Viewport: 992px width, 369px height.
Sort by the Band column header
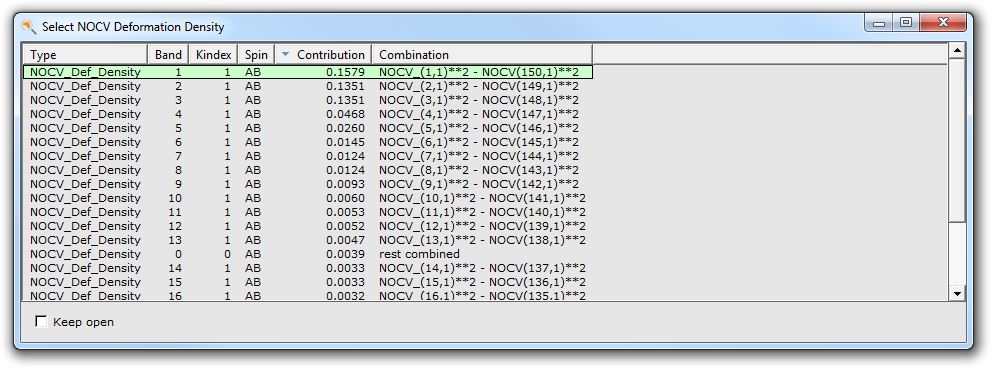pyautogui.click(x=168, y=54)
